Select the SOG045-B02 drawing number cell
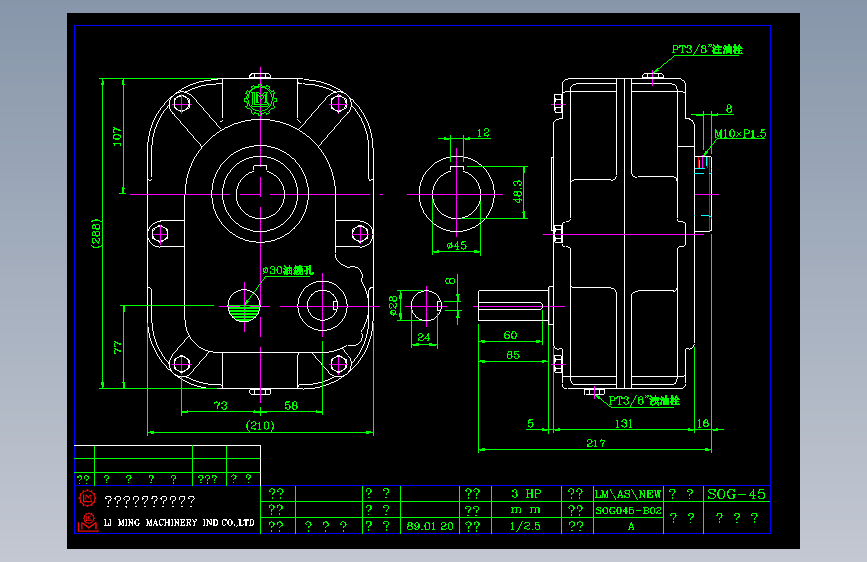The image size is (867, 562). pos(628,510)
